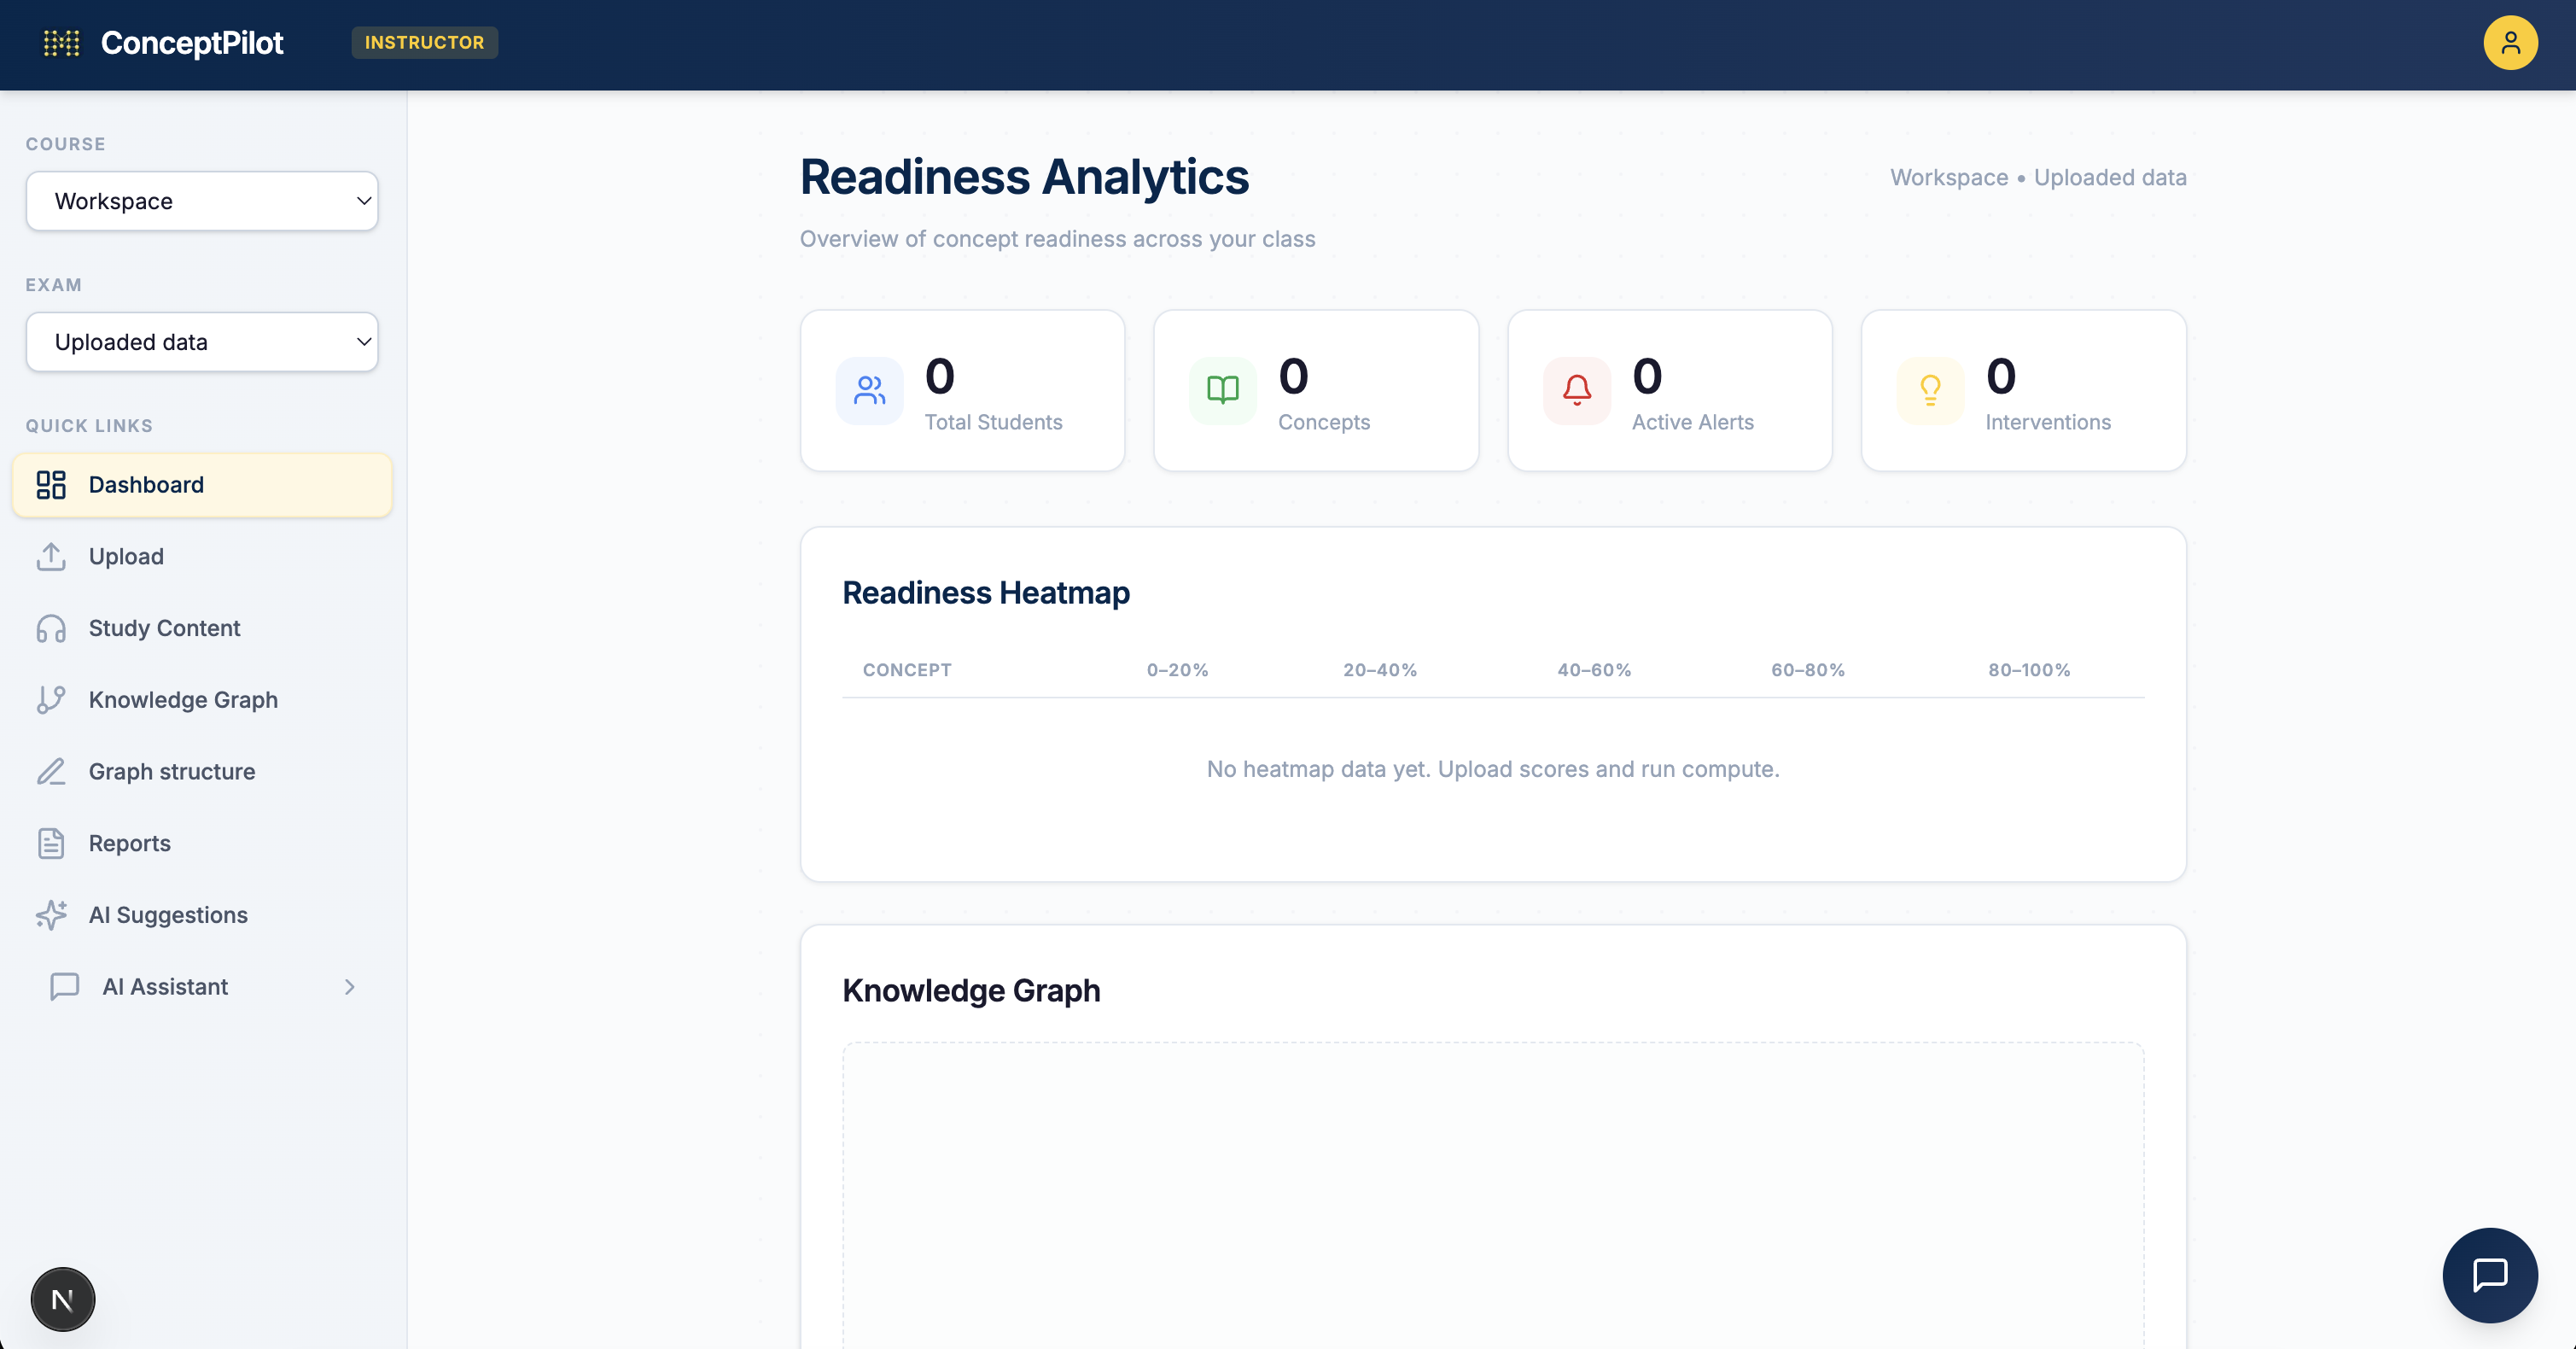Open the Upload page
This screenshot has width=2576, height=1349.
pos(126,556)
